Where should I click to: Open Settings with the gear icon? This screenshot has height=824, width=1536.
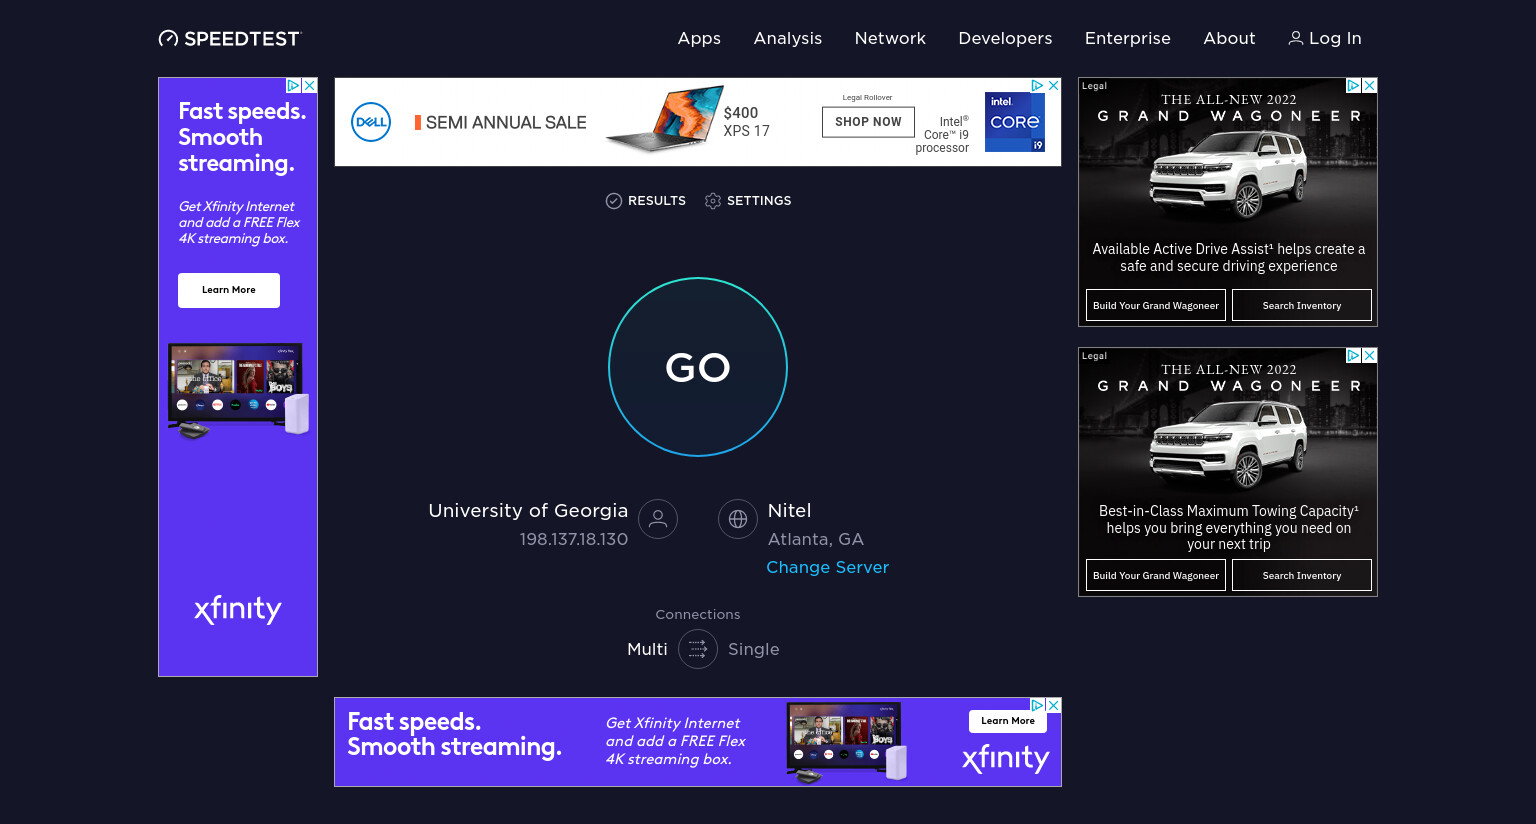748,201
